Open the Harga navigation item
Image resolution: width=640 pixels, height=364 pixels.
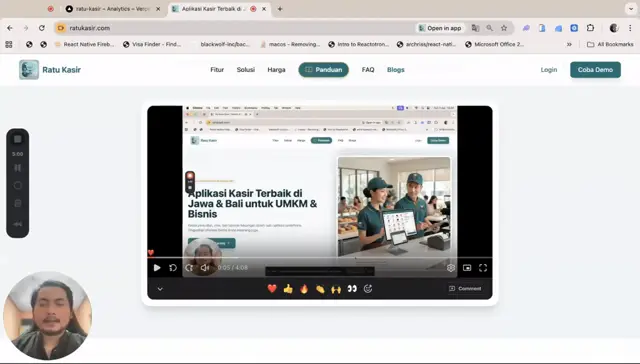pos(276,70)
